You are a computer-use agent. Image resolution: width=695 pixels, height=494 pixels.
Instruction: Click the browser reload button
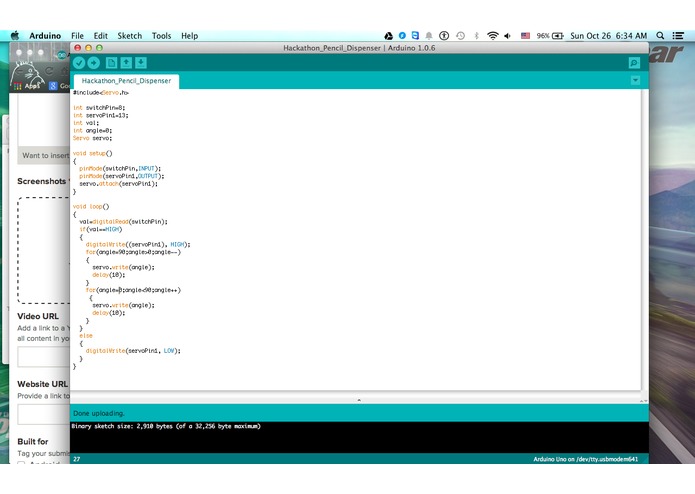pos(49,70)
